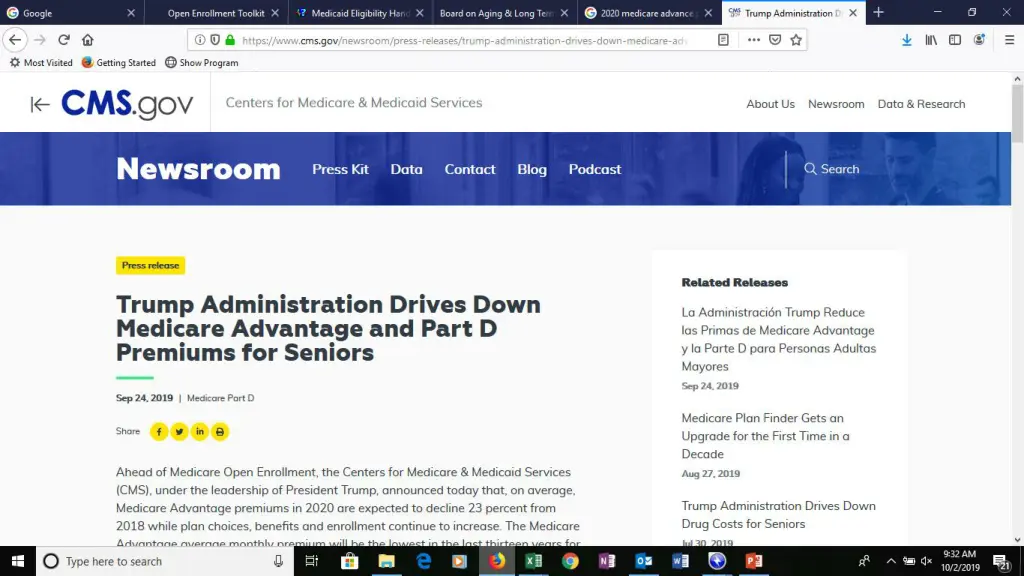The height and width of the screenshot is (576, 1024).
Task: Share the article on Facebook
Action: [x=159, y=432]
